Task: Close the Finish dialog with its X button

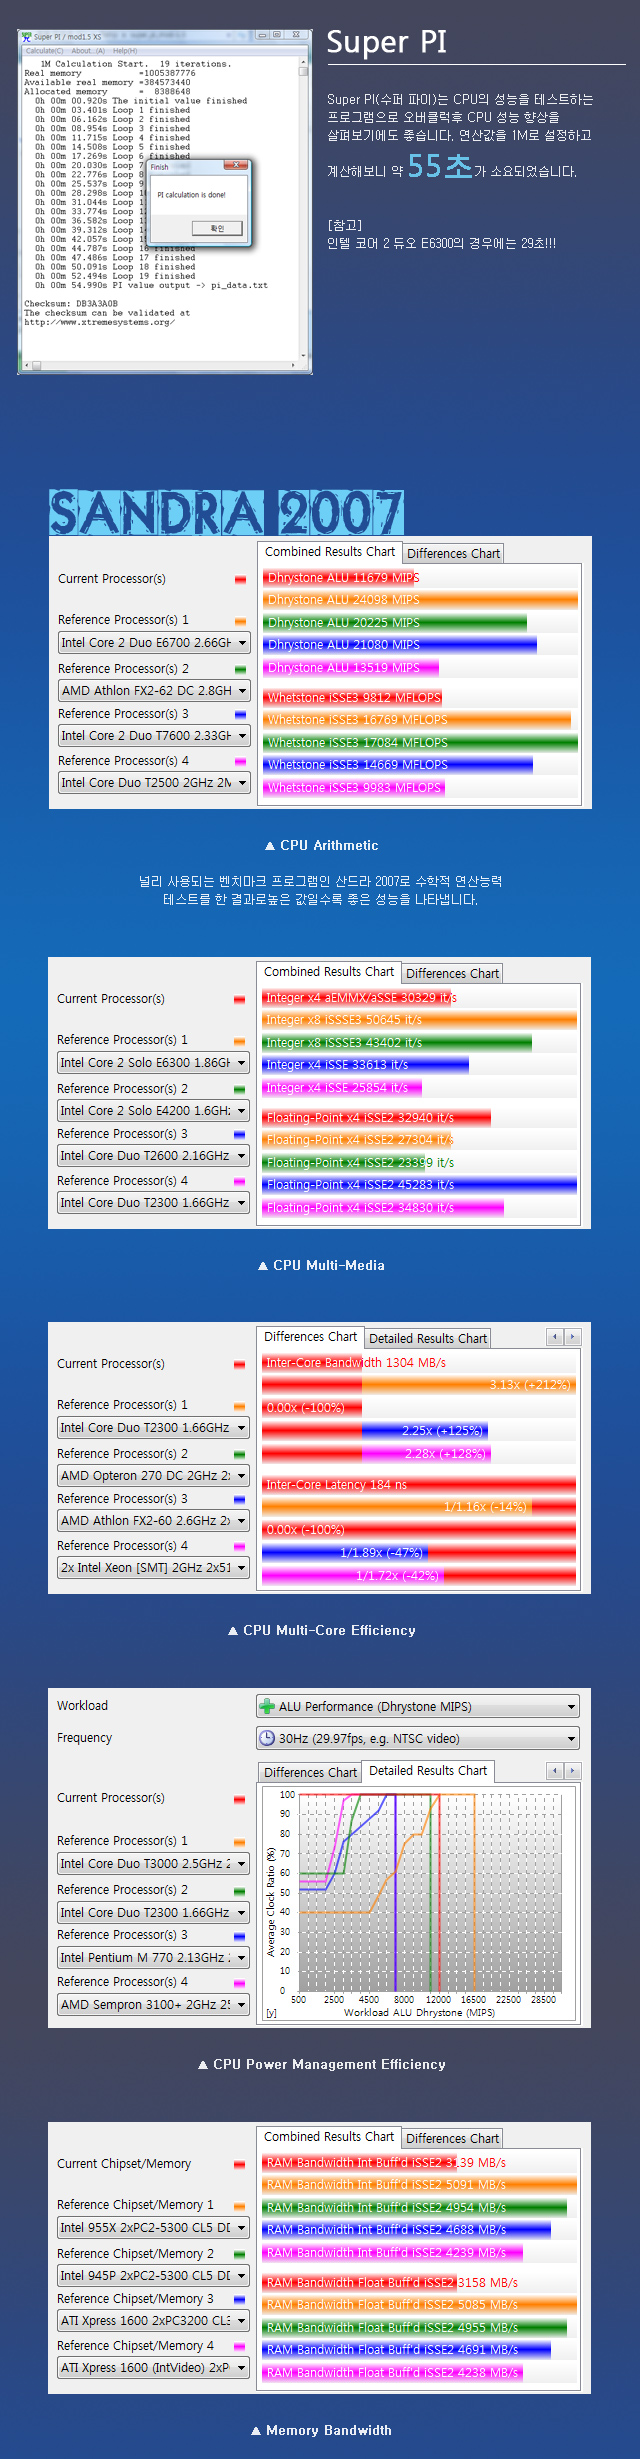Action: point(236,165)
